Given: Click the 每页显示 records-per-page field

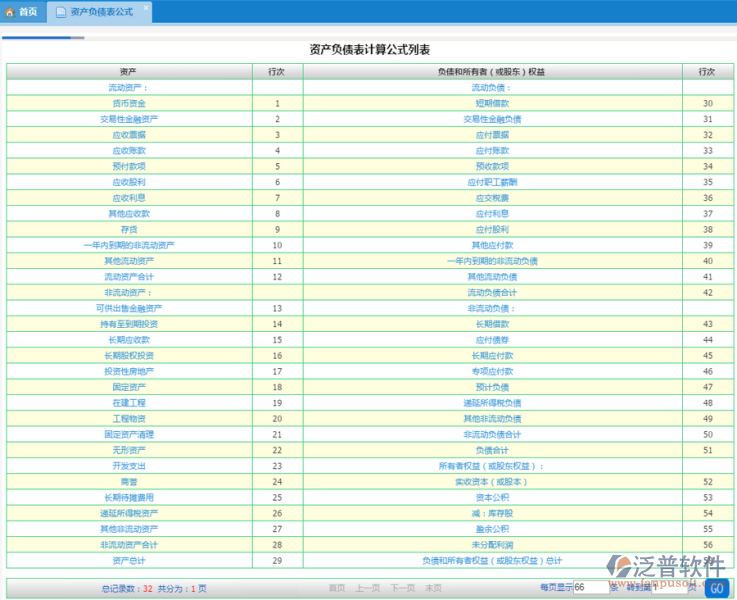Looking at the screenshot, I should click(x=590, y=587).
